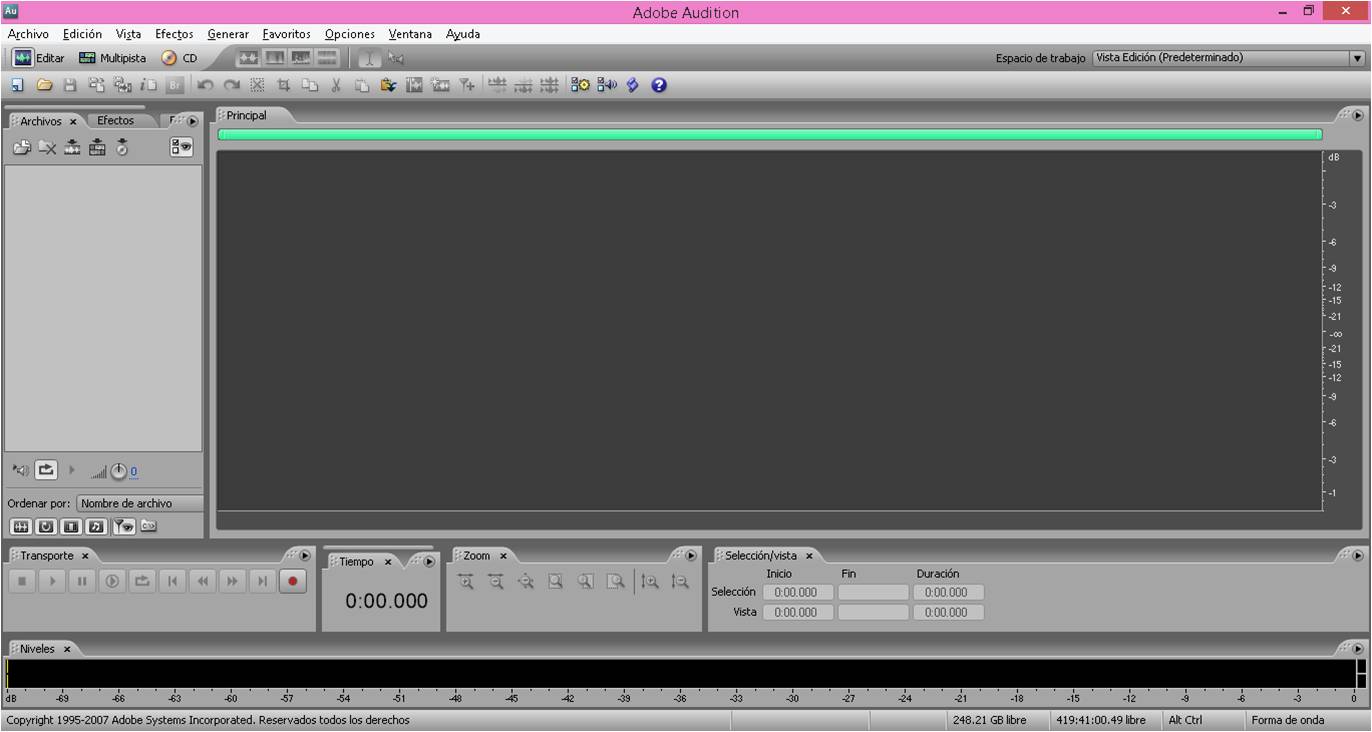The image size is (1372, 732).
Task: Click the Cut scissors icon
Action: click(x=336, y=85)
